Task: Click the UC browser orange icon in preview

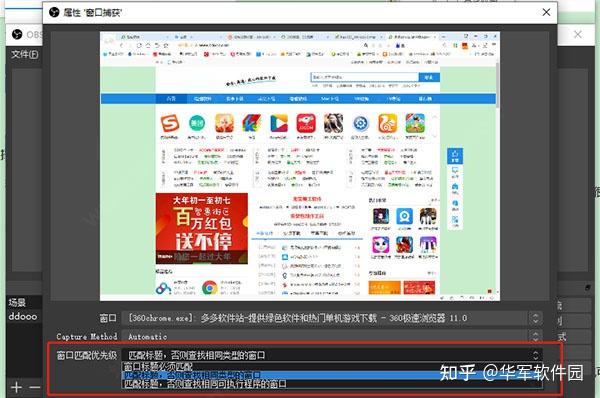Action: coord(388,123)
